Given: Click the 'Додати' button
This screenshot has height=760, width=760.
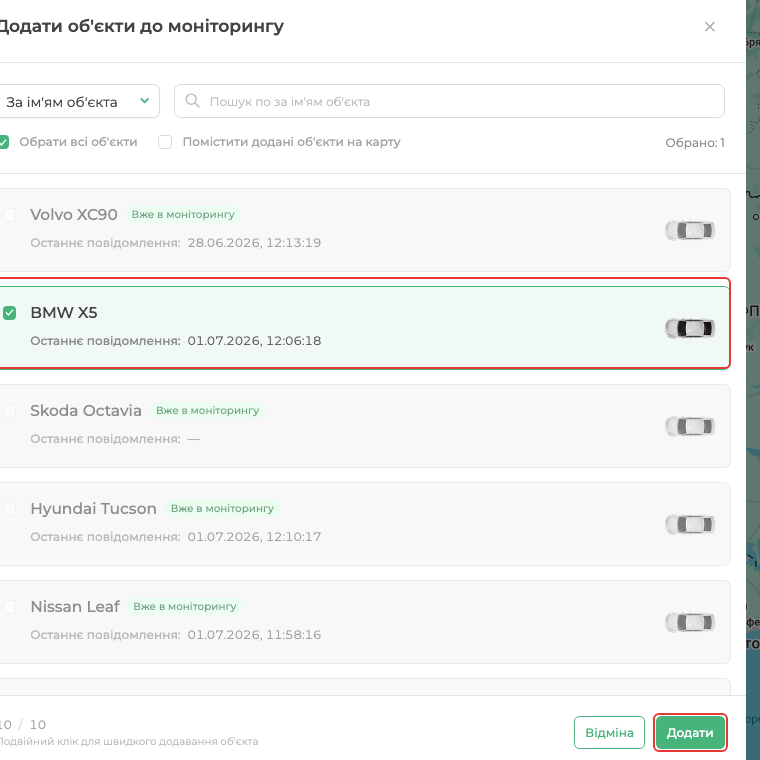Looking at the screenshot, I should (x=690, y=732).
